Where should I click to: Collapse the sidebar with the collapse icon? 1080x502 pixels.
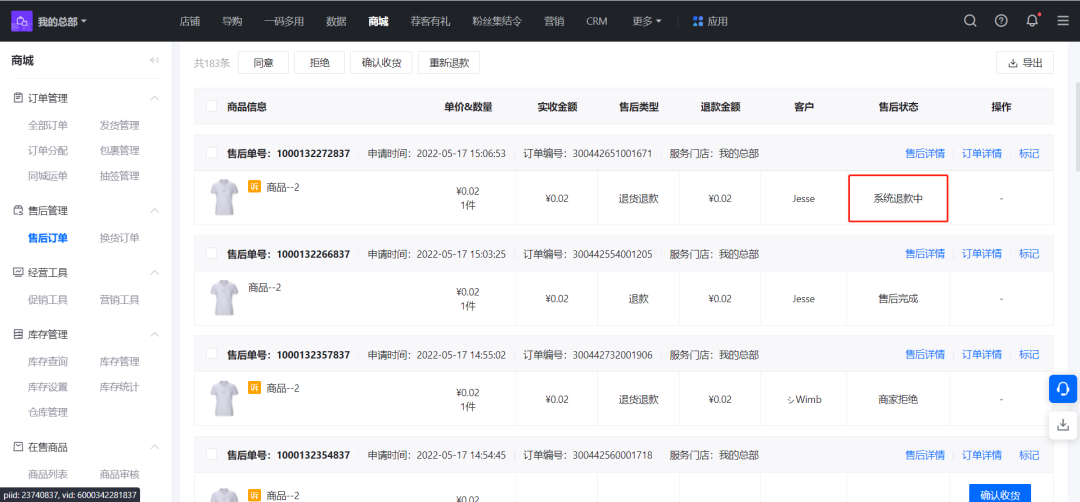click(x=154, y=61)
